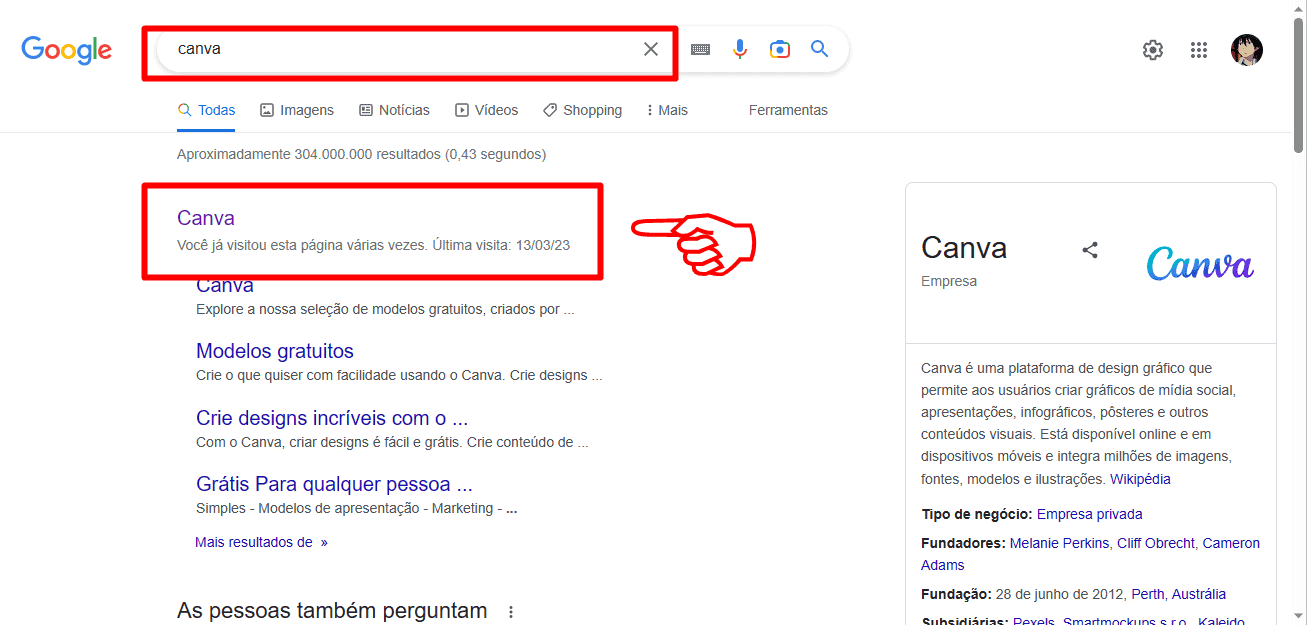This screenshot has height=625, width=1307.
Task: Open the on-screen keyboard icon
Action: [x=700, y=49]
